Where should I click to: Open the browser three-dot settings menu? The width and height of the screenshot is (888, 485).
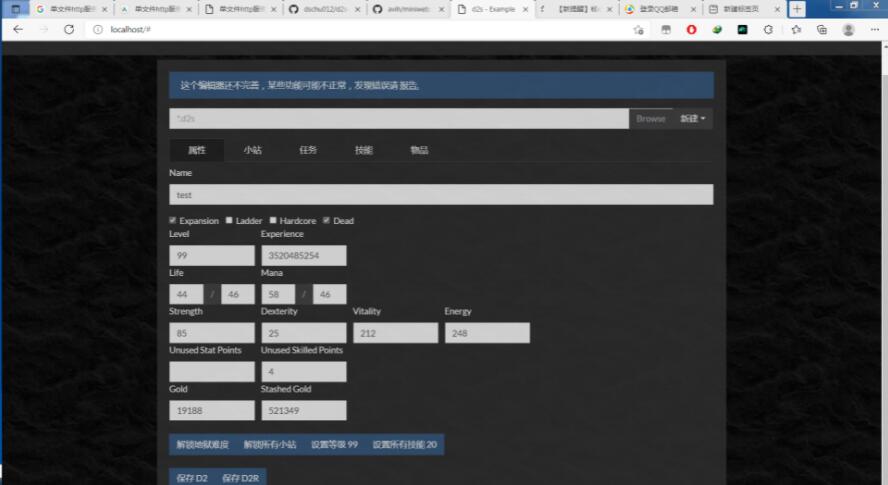coord(875,29)
